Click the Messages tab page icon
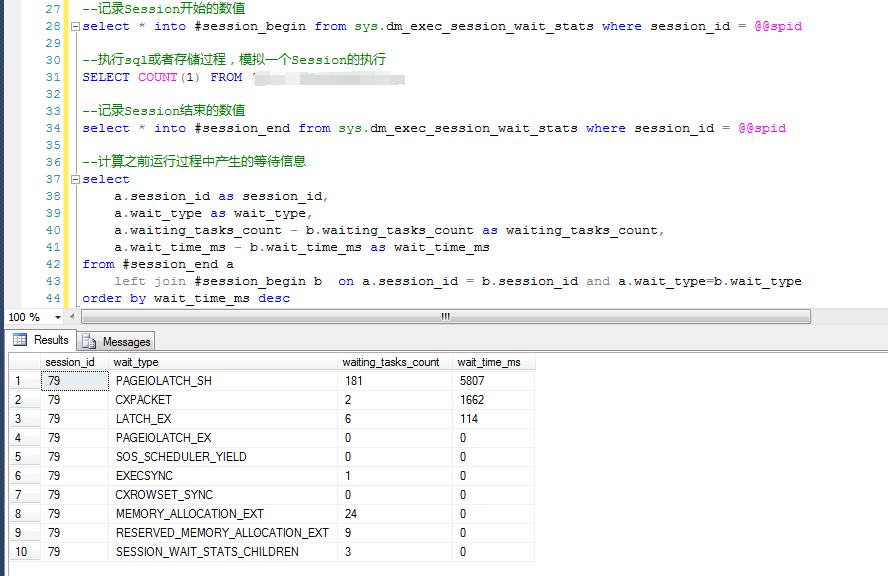 (x=90, y=341)
